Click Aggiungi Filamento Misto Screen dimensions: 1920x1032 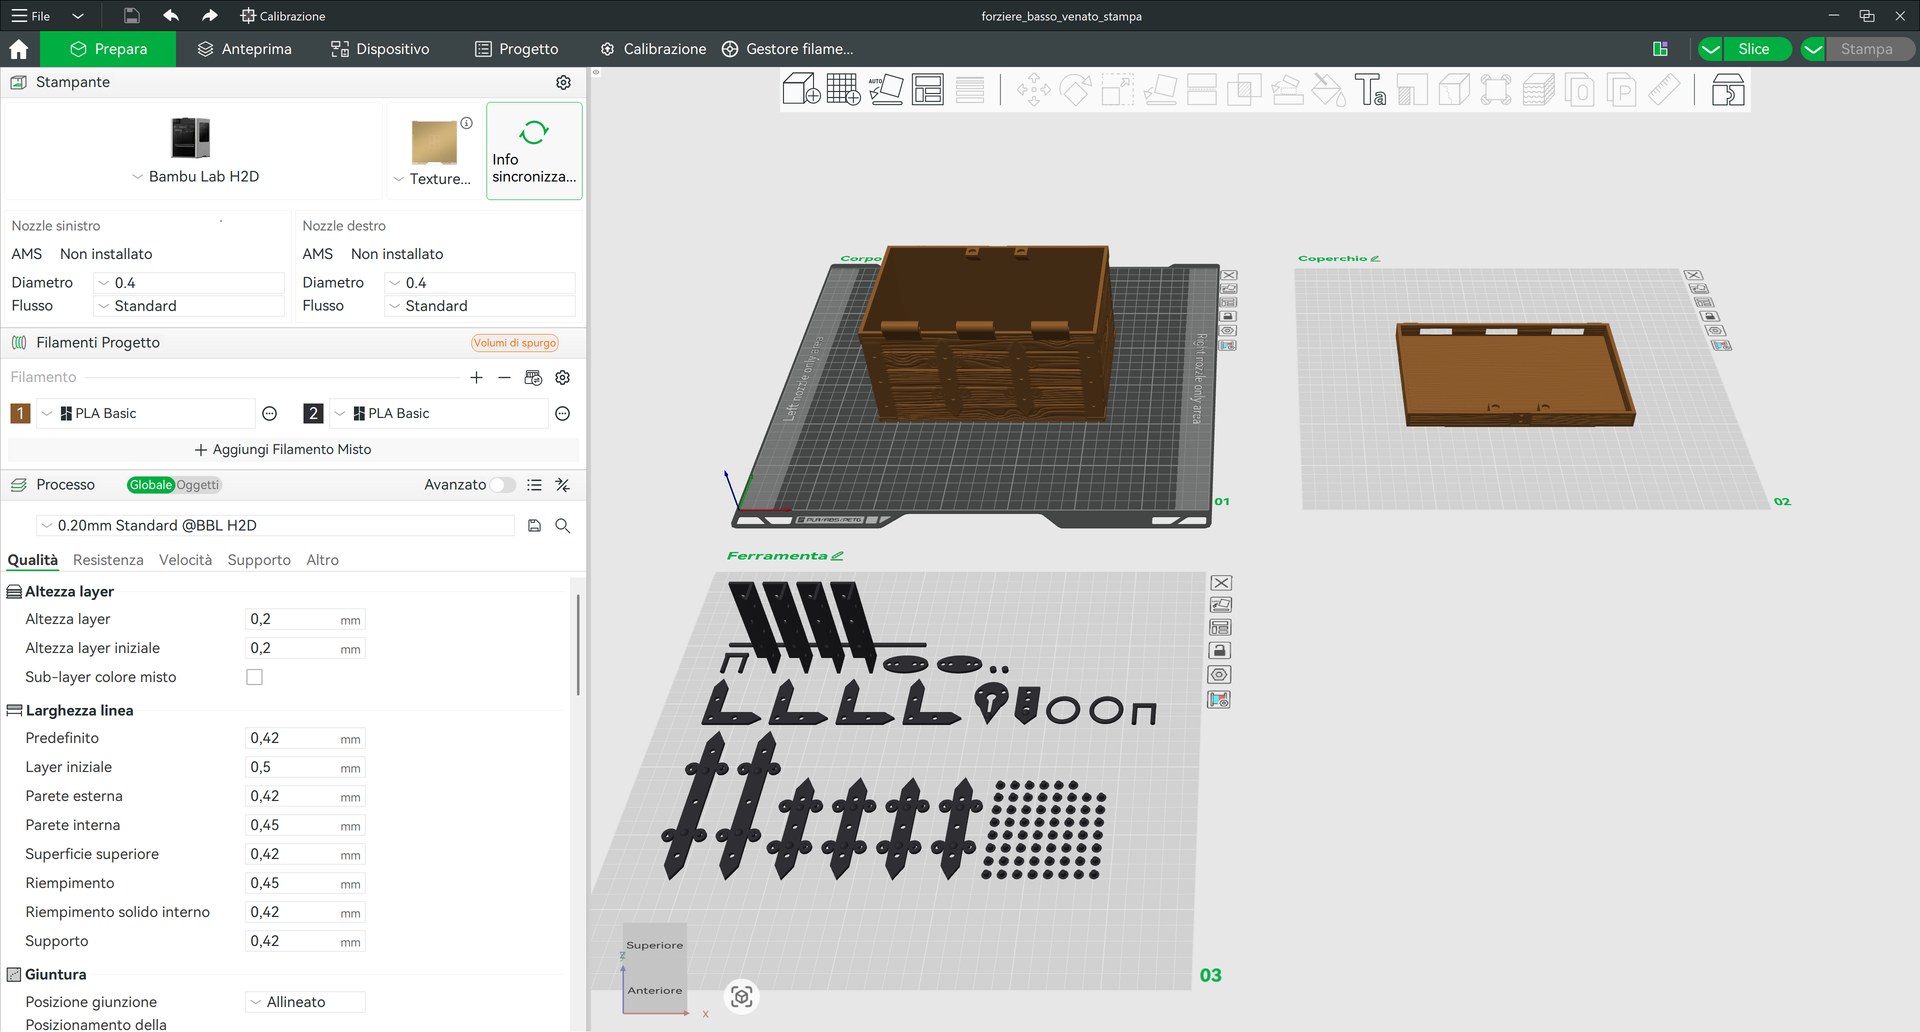click(283, 450)
